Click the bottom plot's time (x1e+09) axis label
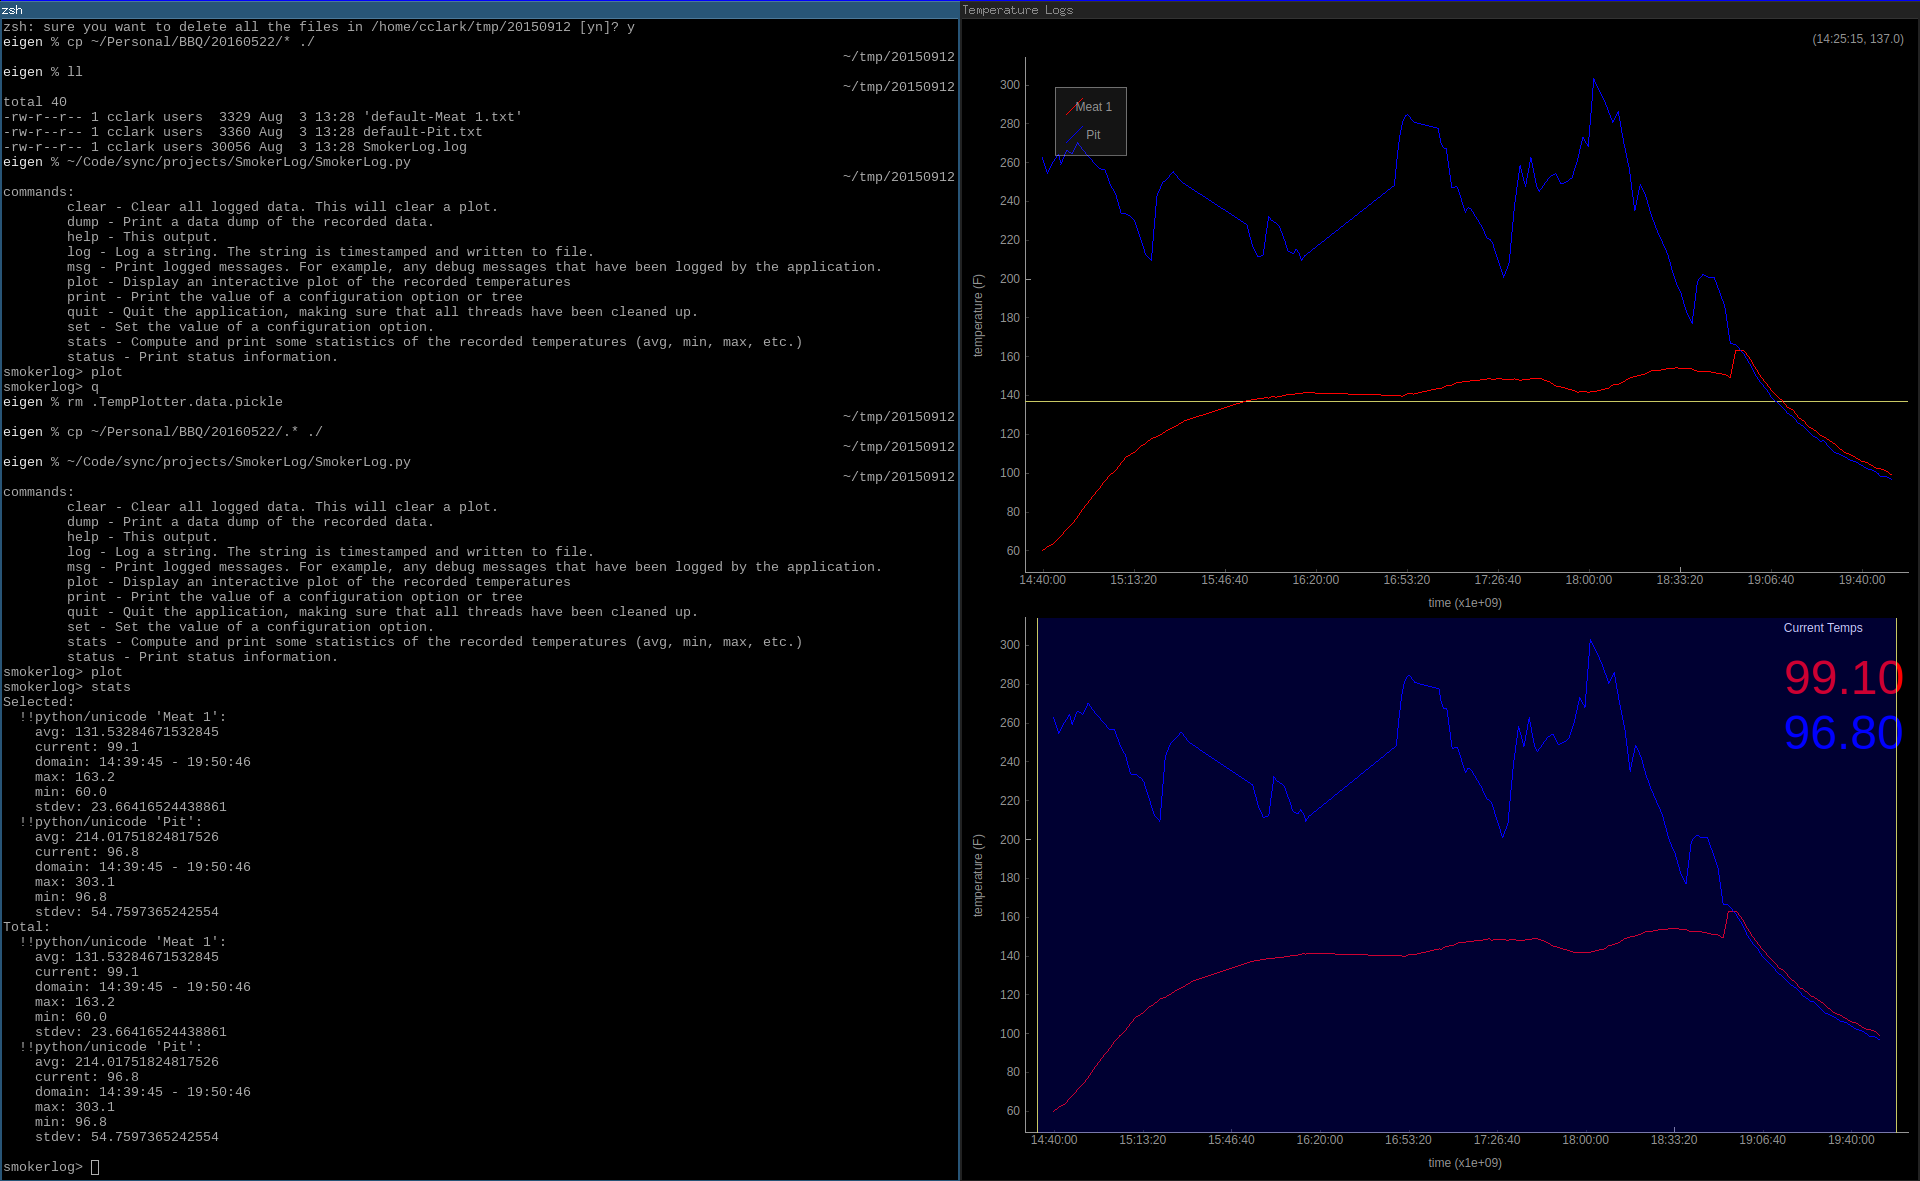The width and height of the screenshot is (1920, 1181). coord(1464,1163)
